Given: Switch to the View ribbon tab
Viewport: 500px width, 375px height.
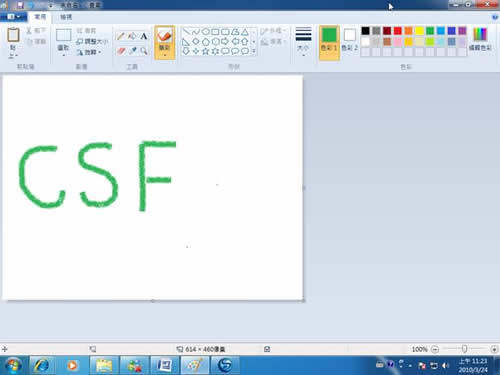Looking at the screenshot, I should pyautogui.click(x=66, y=17).
